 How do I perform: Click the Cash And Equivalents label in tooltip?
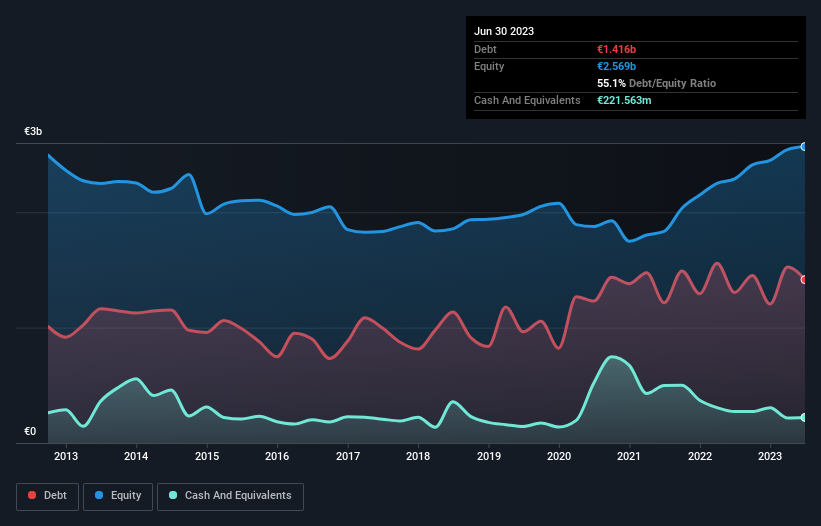coord(527,100)
